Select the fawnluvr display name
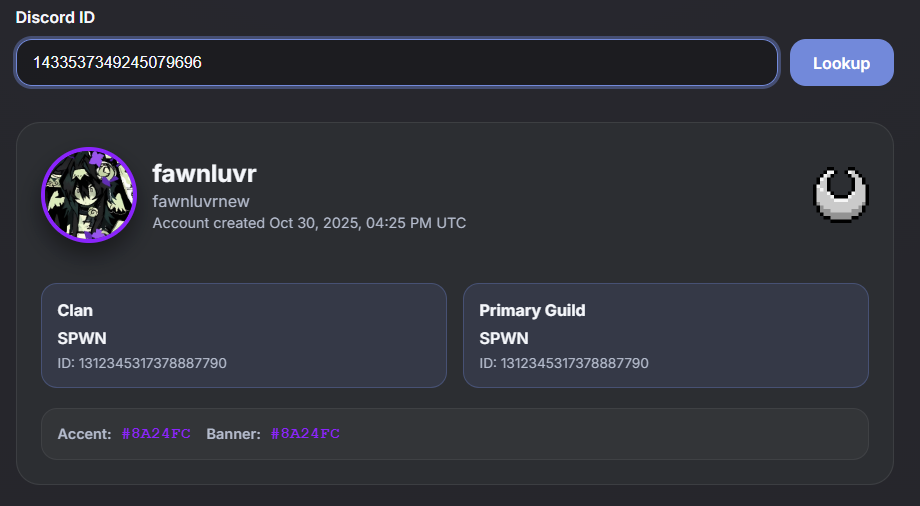The height and width of the screenshot is (506, 920). tap(204, 173)
